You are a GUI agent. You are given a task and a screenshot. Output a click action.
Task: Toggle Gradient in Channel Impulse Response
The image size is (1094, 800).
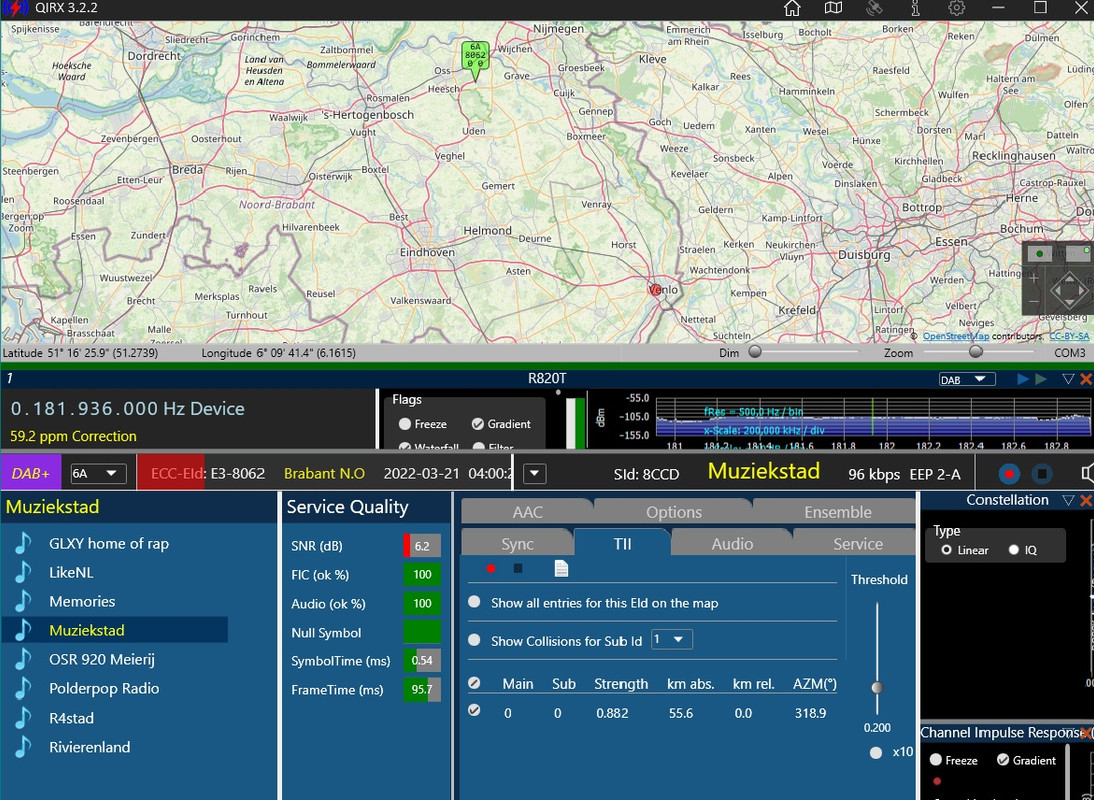[x=1003, y=760]
